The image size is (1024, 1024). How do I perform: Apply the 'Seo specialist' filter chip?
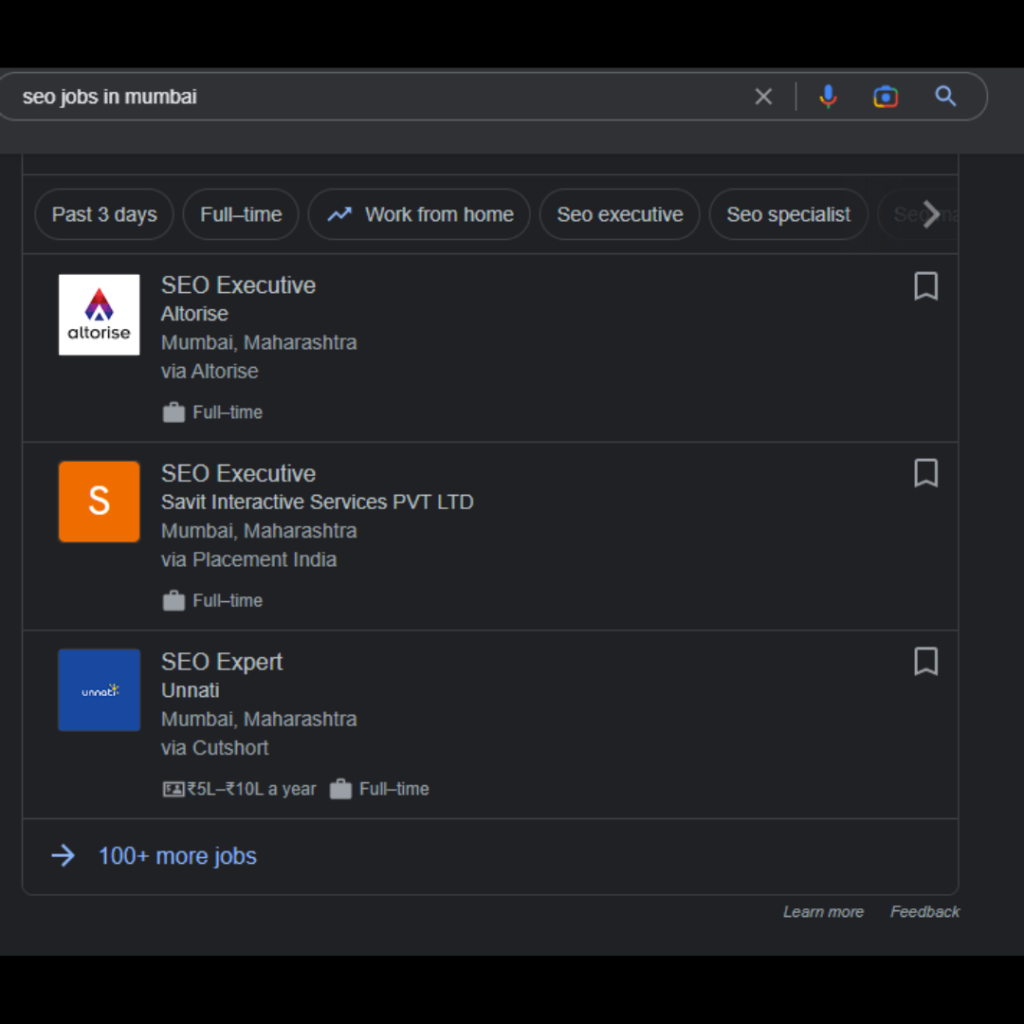pos(788,214)
